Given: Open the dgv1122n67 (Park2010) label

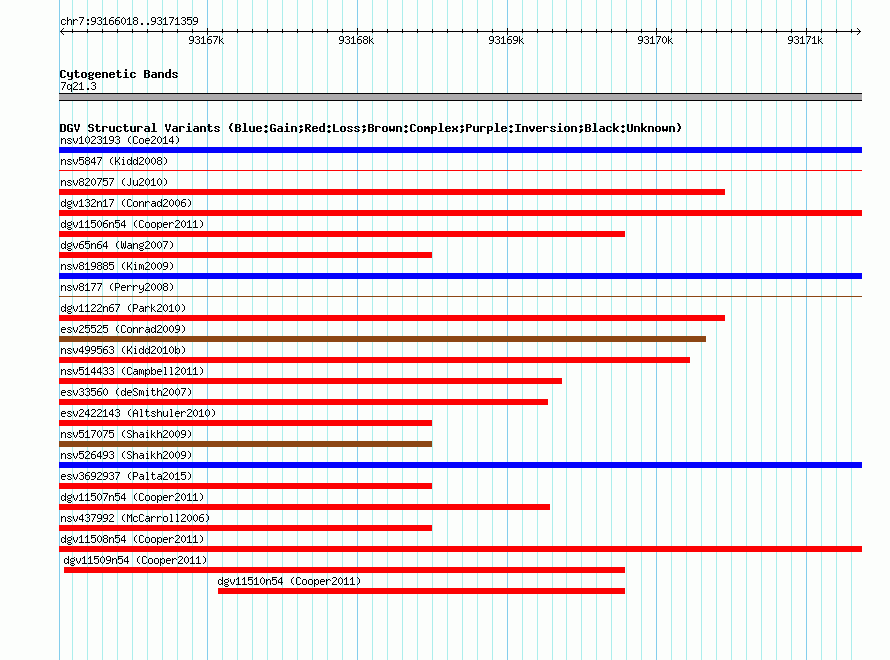Looking at the screenshot, I should [x=123, y=308].
